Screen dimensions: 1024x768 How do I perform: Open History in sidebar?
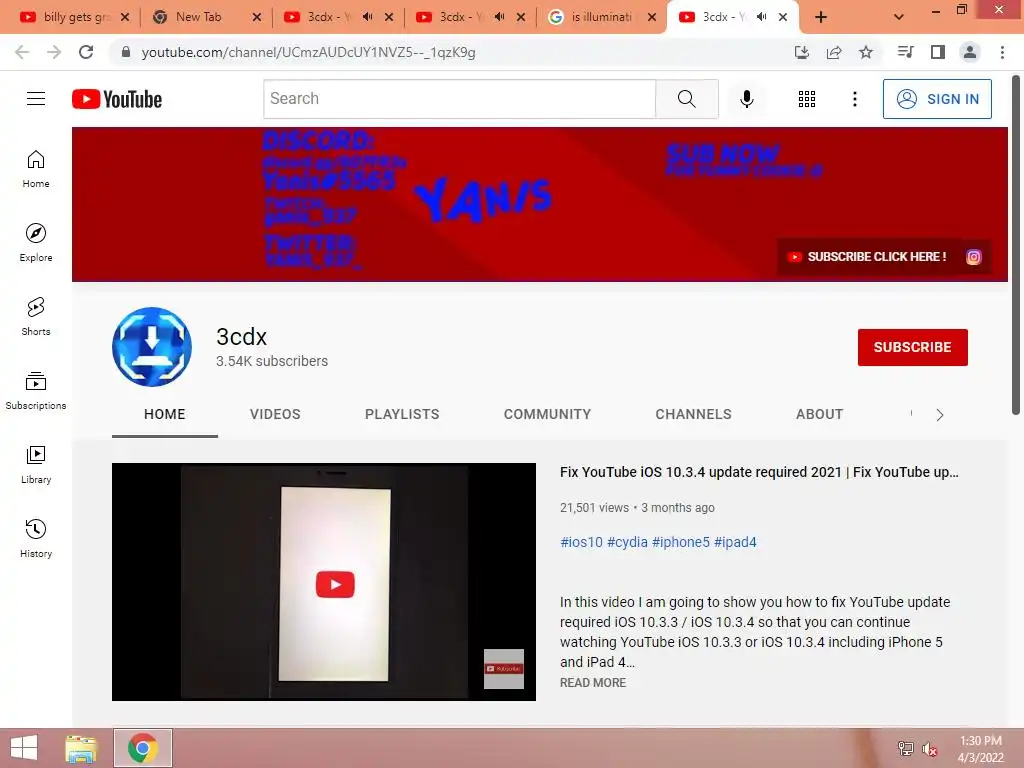(x=36, y=538)
